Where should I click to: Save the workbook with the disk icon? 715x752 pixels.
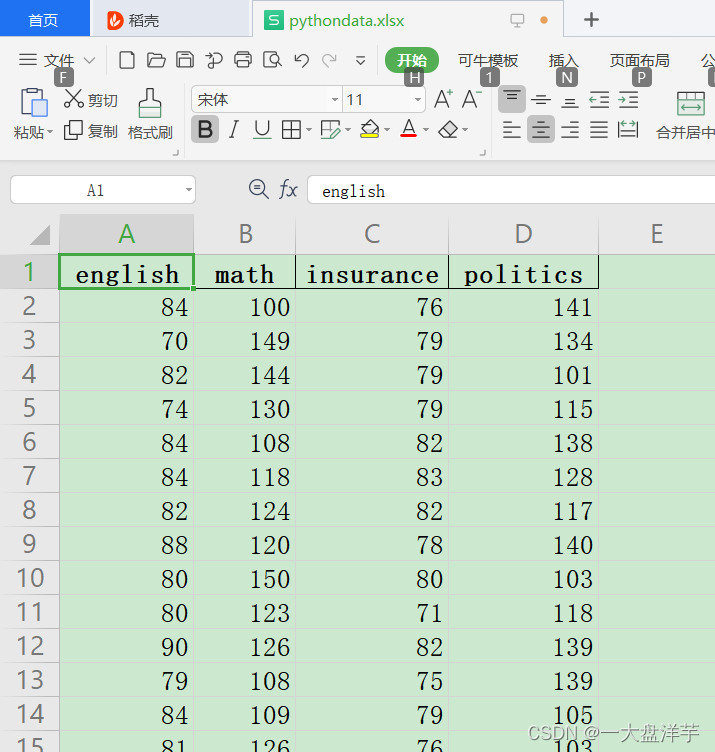[x=185, y=60]
